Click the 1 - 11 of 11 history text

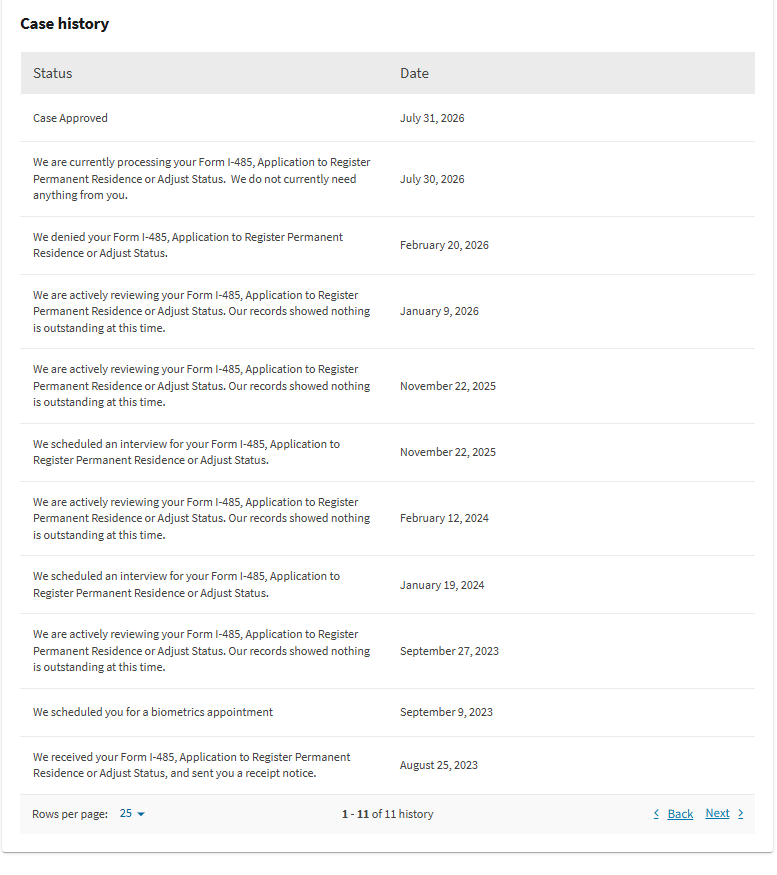(387, 814)
